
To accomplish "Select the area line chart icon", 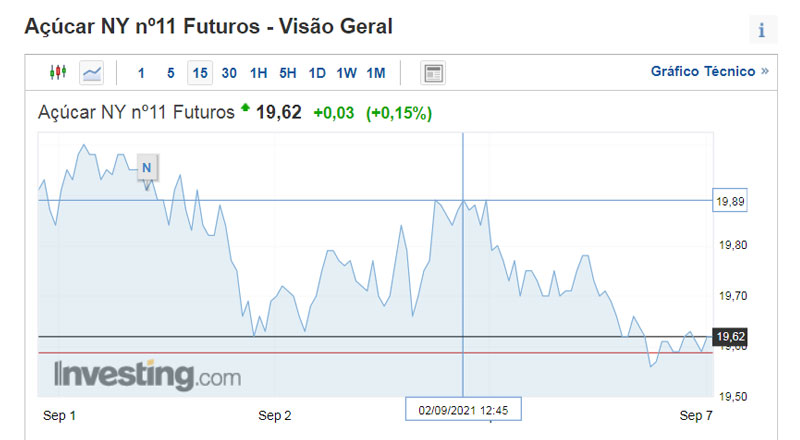I will coord(92,72).
